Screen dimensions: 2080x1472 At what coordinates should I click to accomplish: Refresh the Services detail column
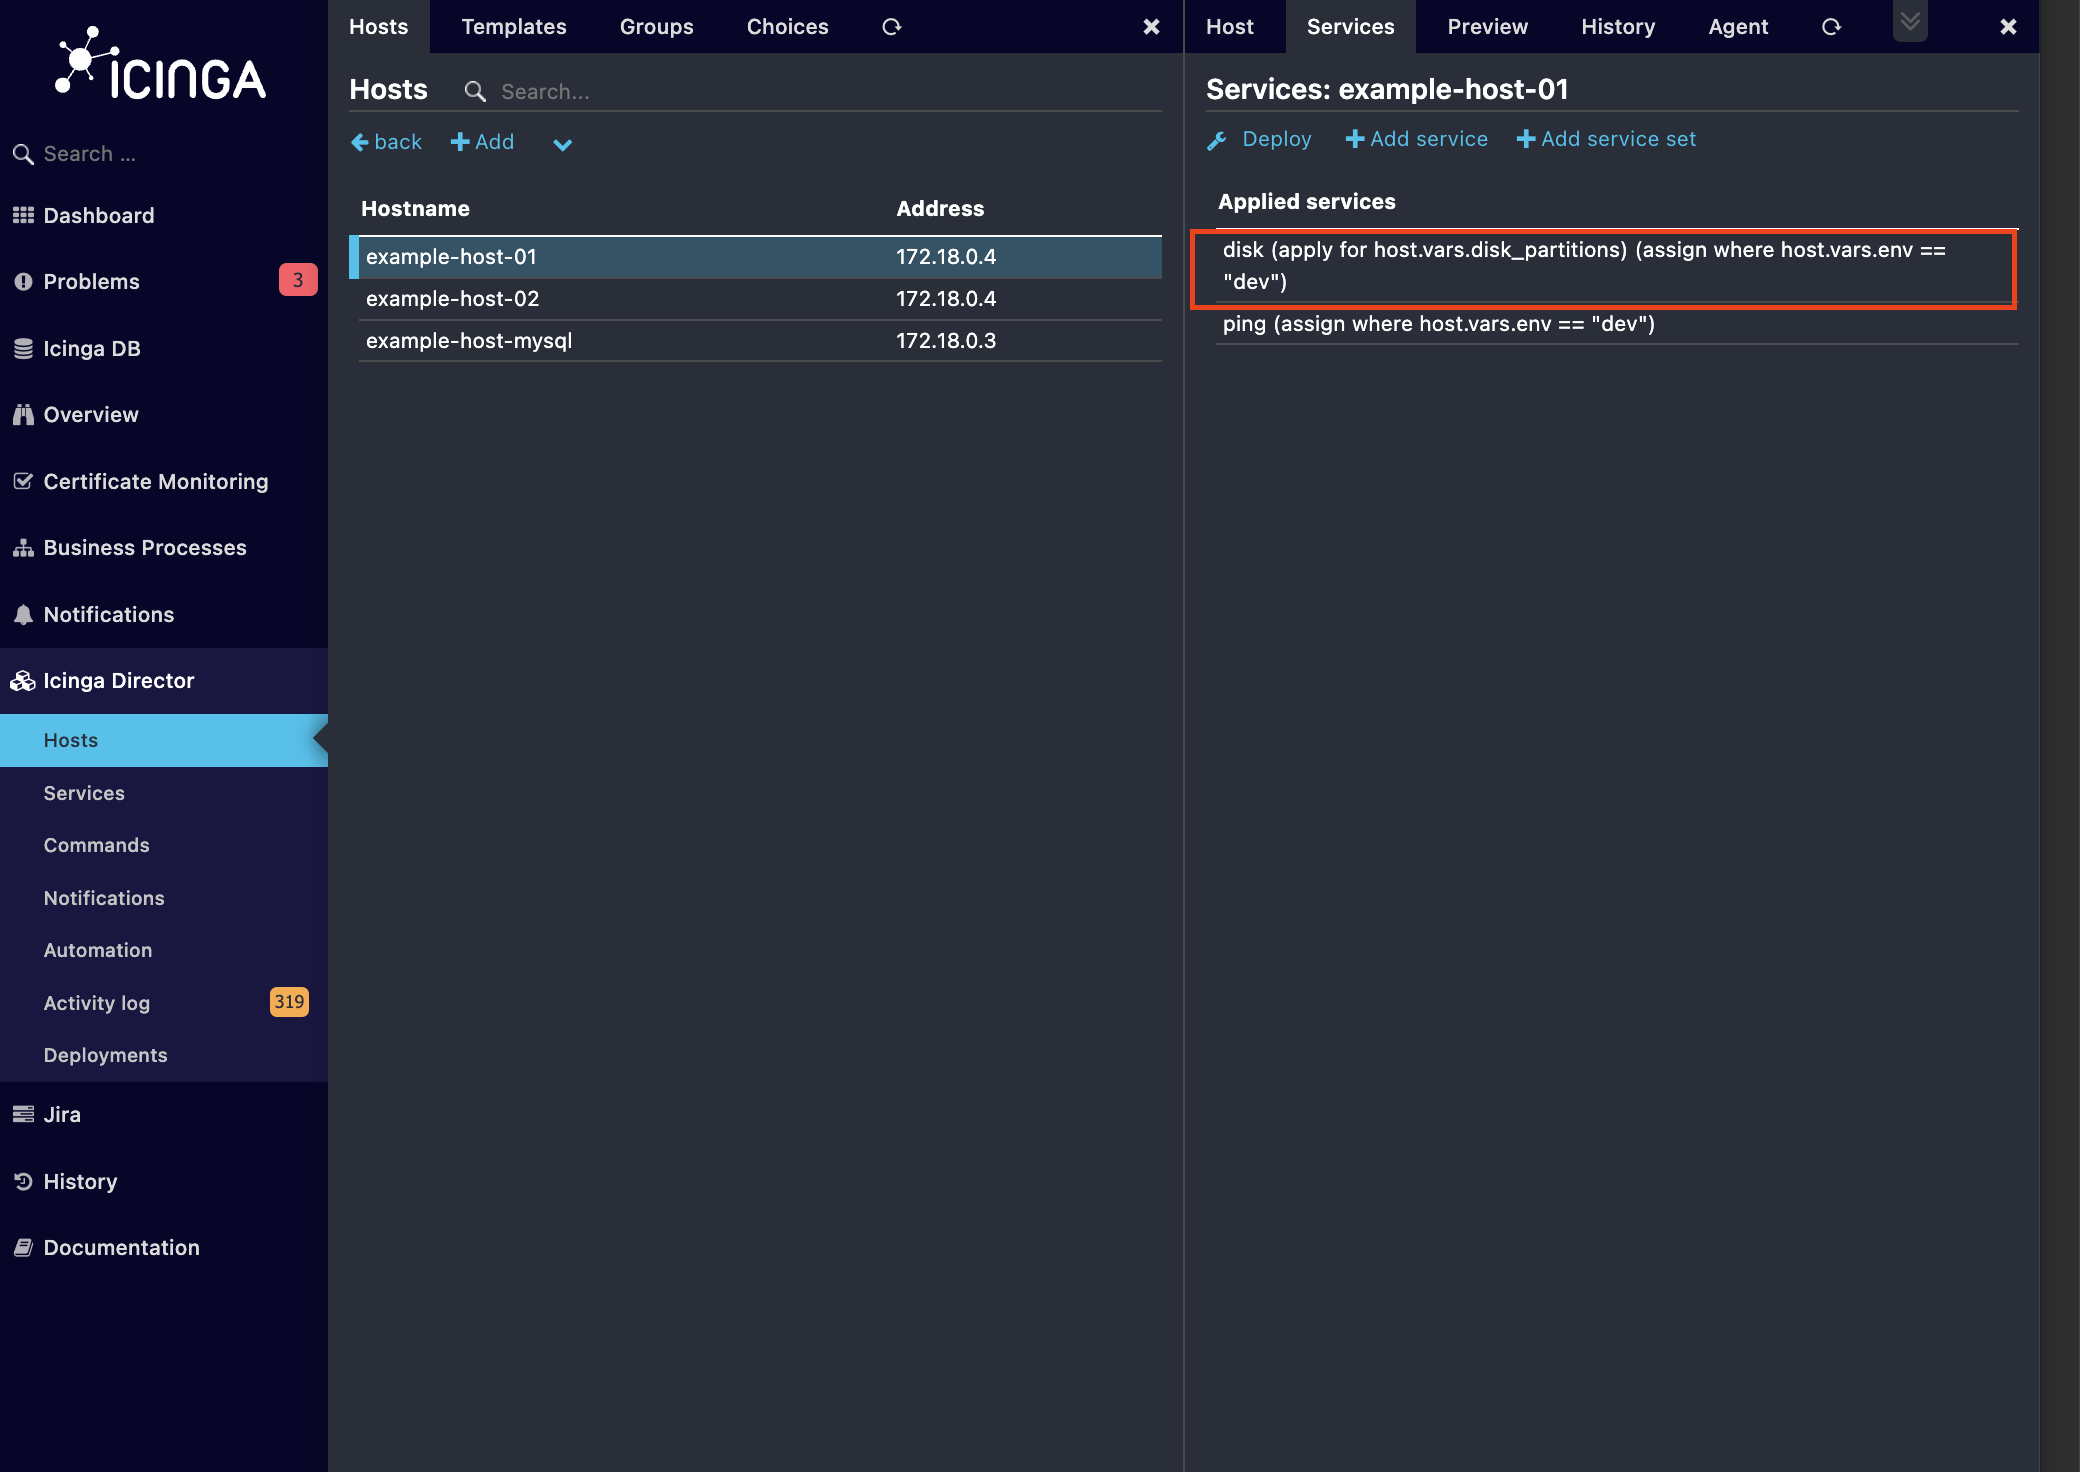click(1831, 27)
